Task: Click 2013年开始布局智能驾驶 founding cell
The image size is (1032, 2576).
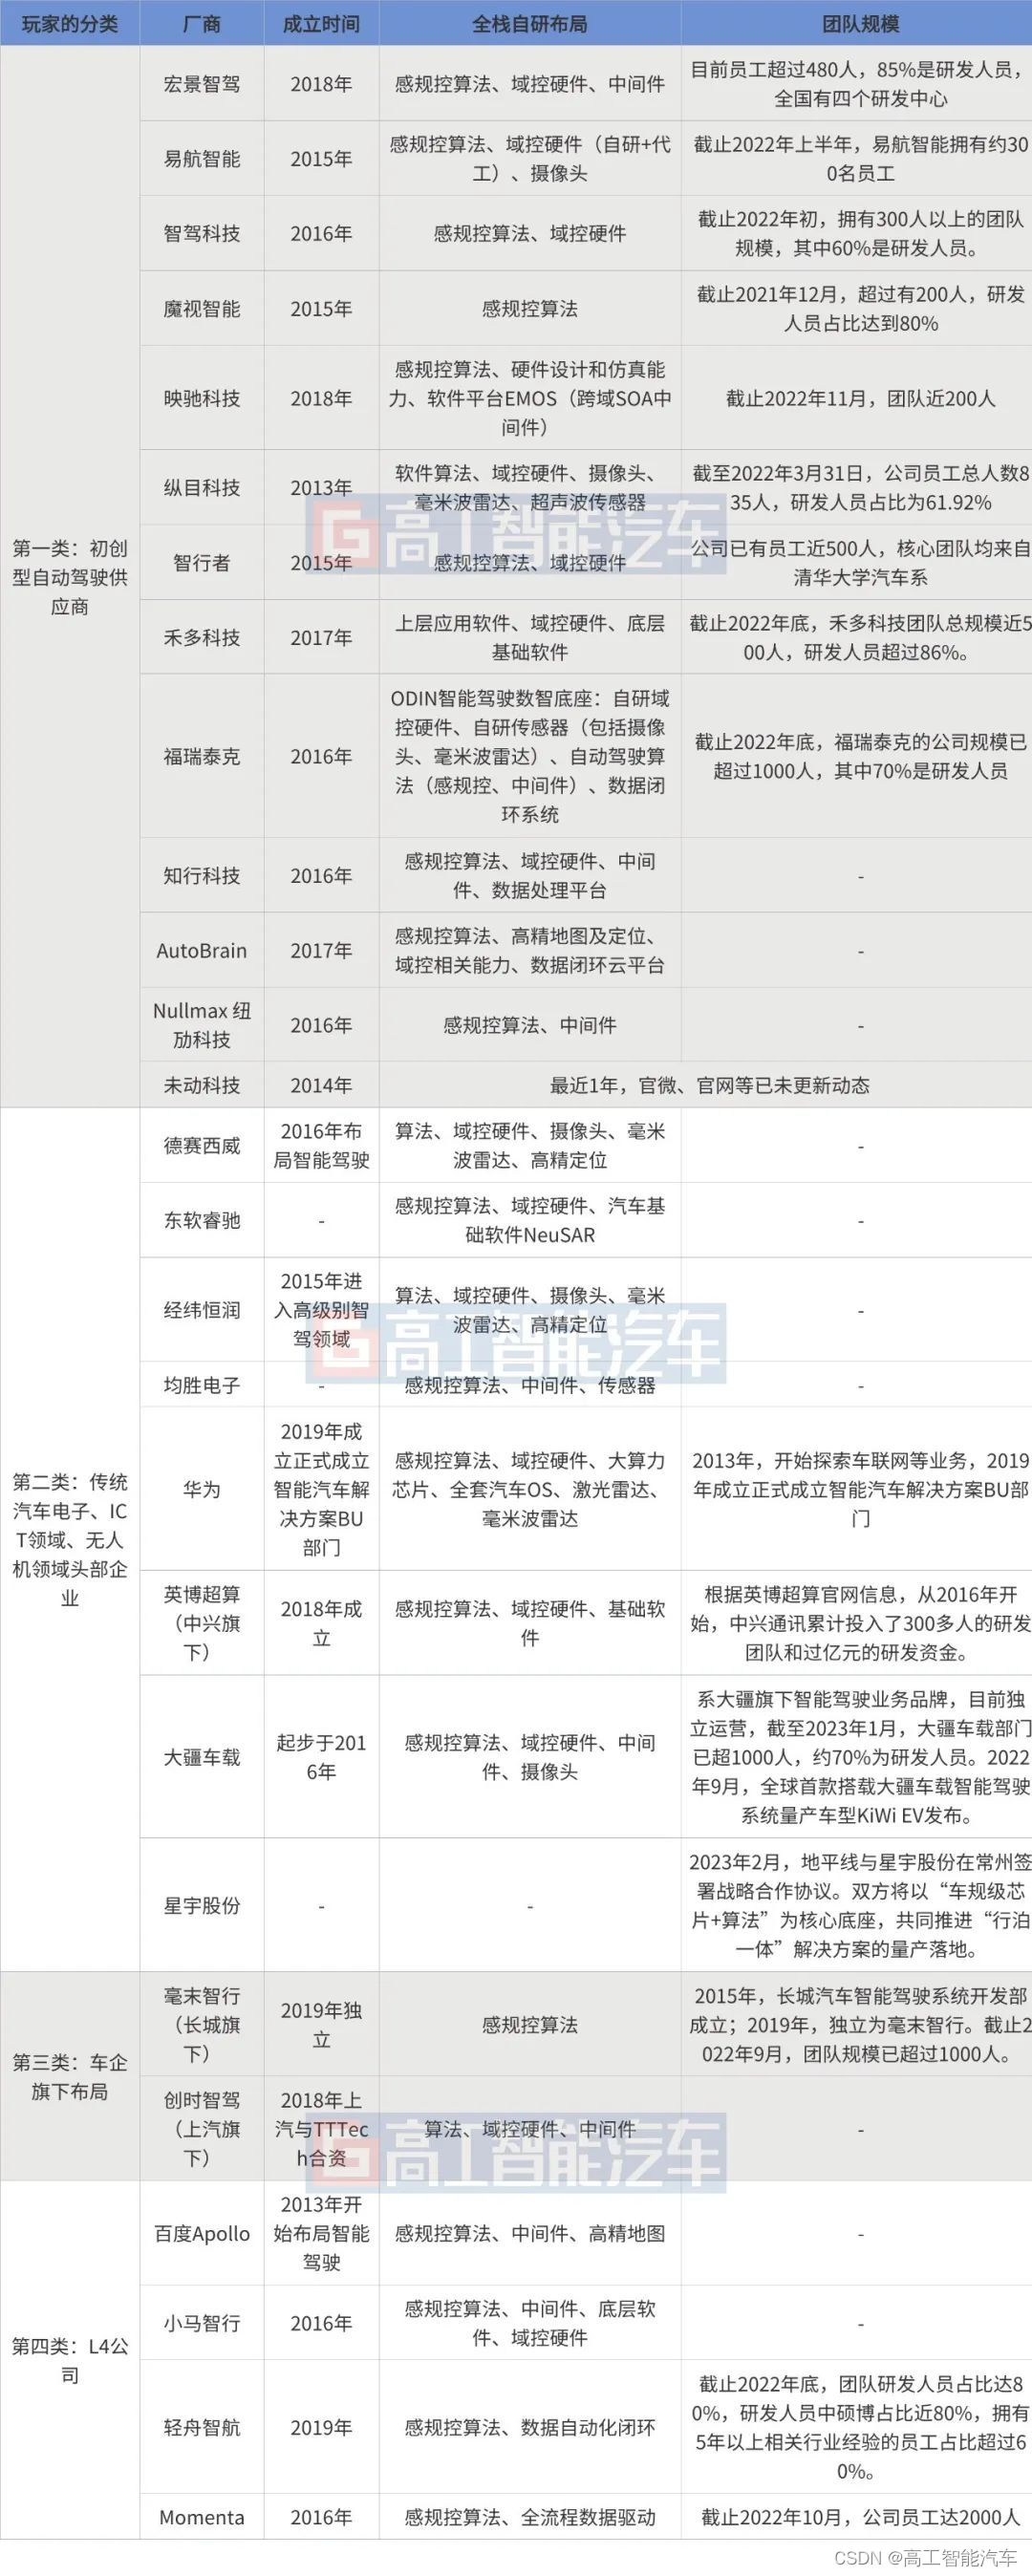Action: [x=321, y=2233]
